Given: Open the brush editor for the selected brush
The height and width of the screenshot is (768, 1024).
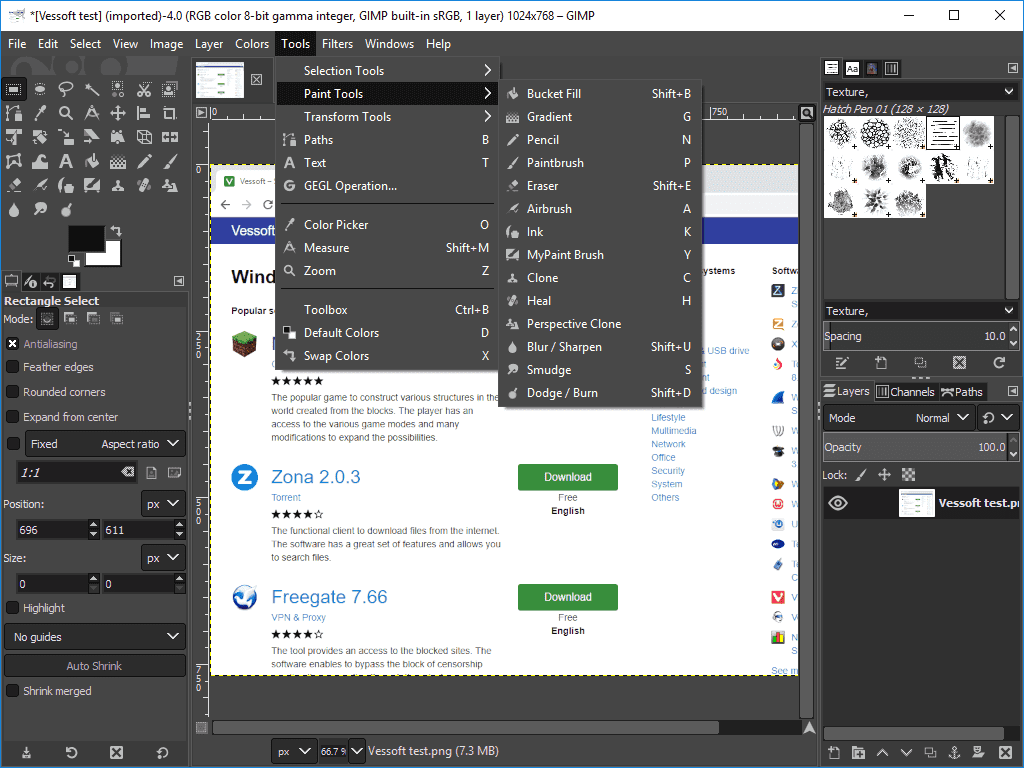Looking at the screenshot, I should coord(842,362).
